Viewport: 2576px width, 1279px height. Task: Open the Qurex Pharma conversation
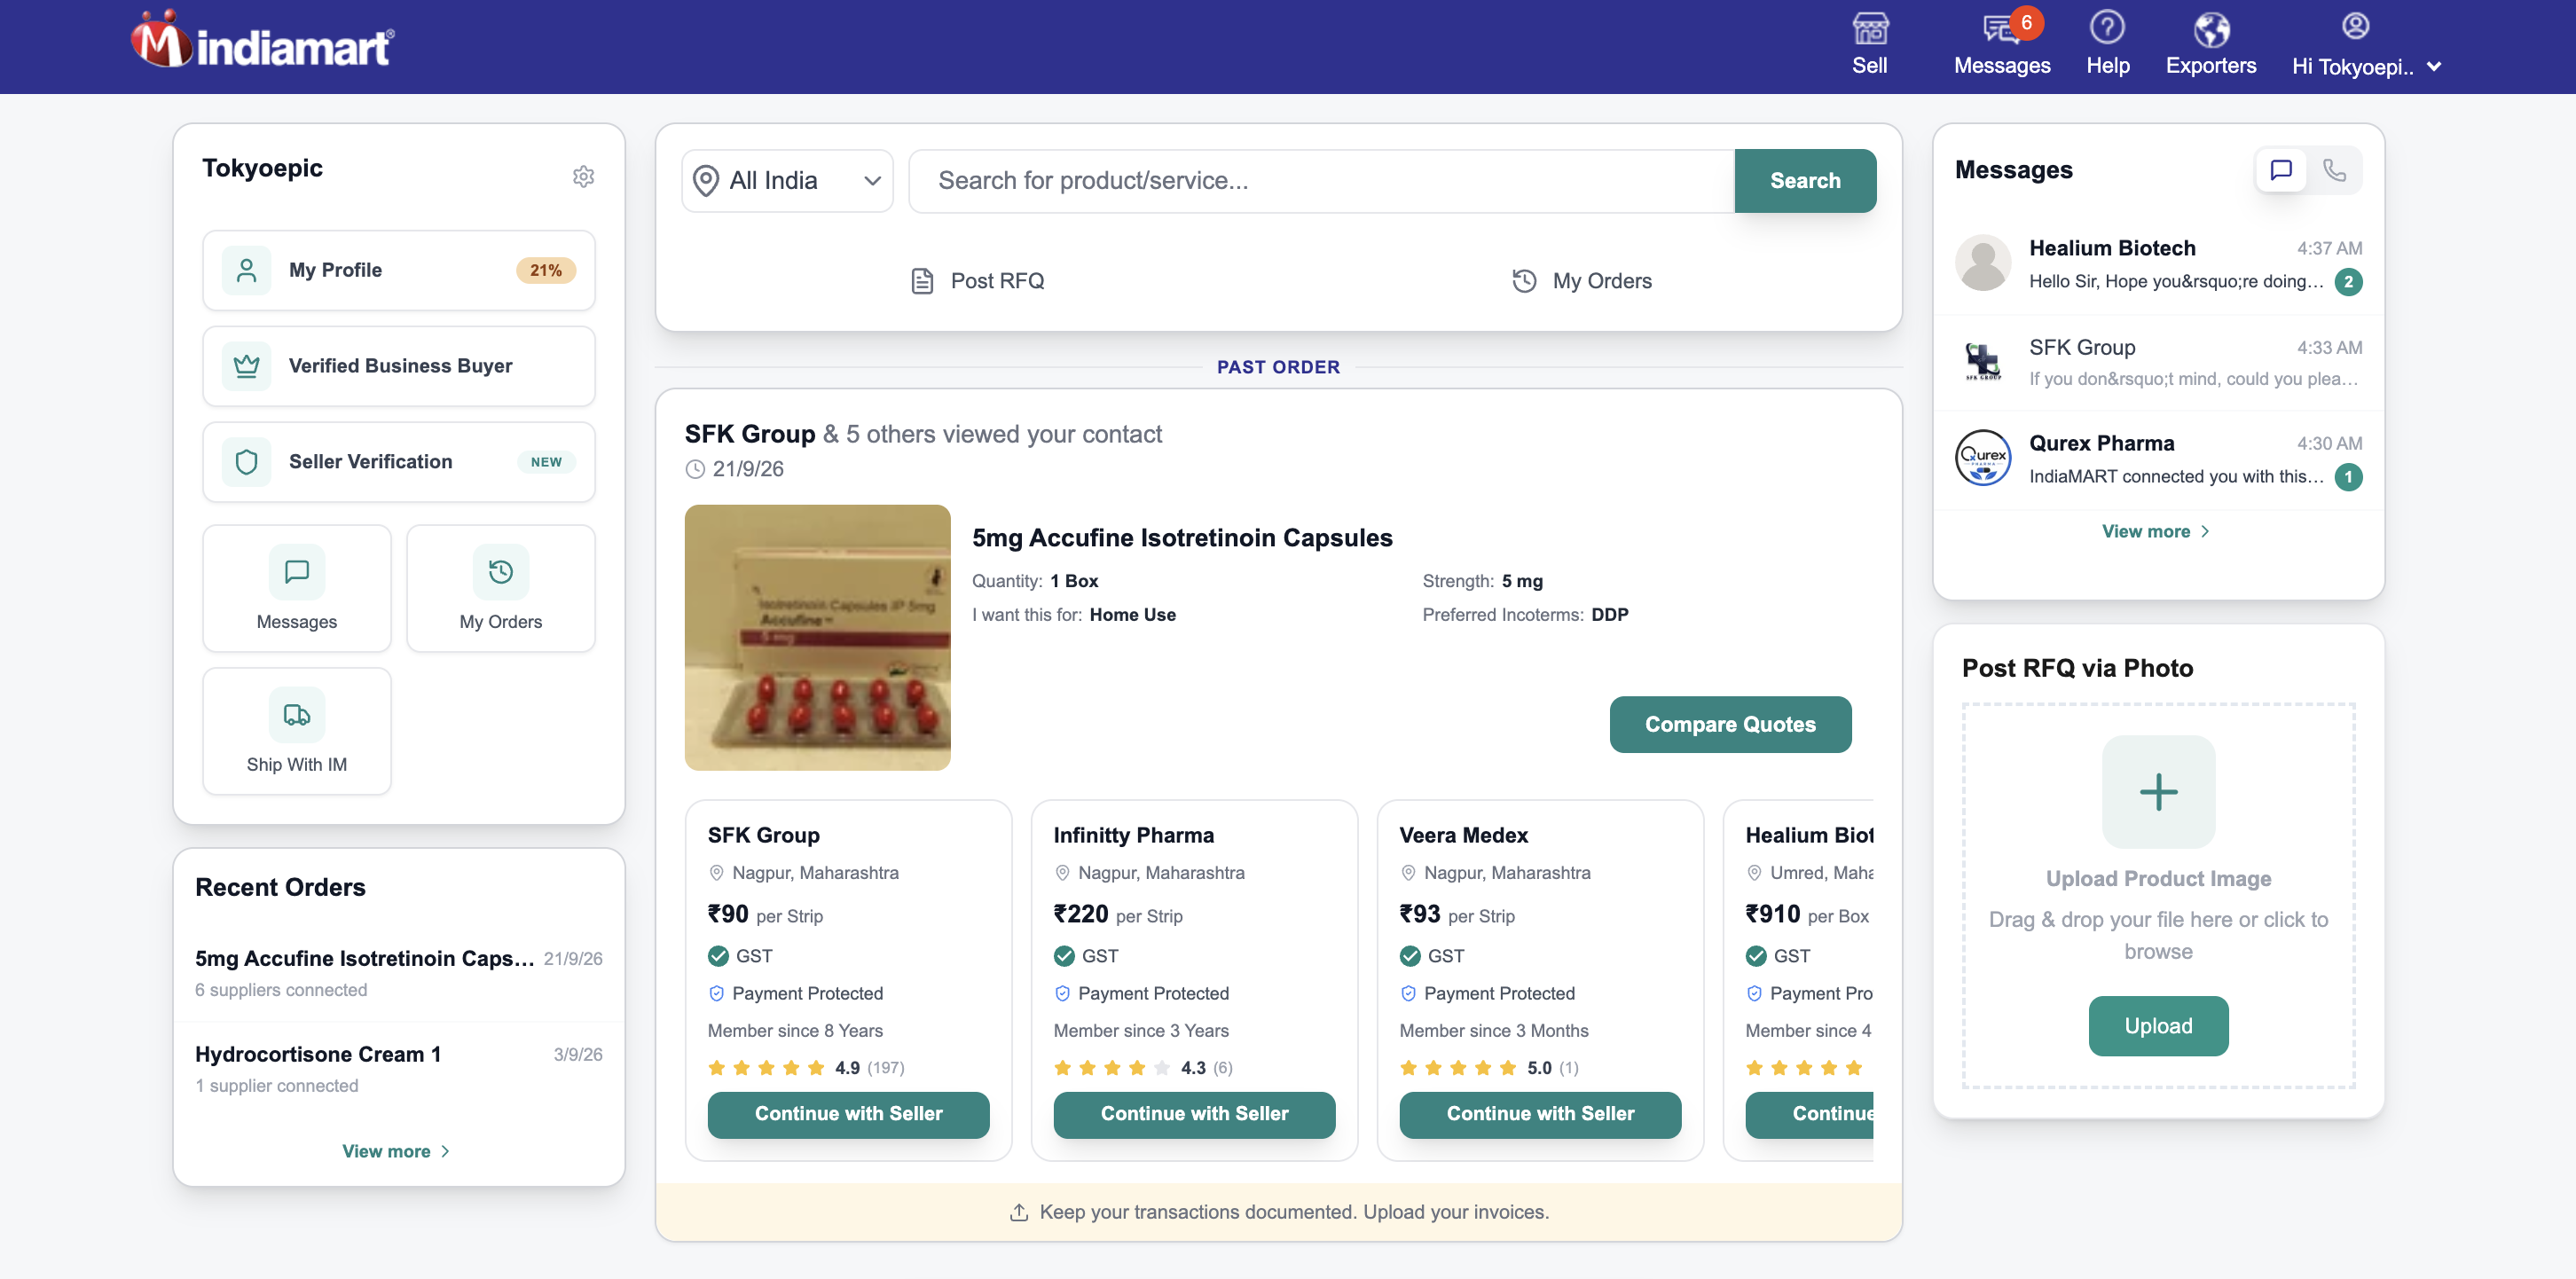click(2158, 459)
